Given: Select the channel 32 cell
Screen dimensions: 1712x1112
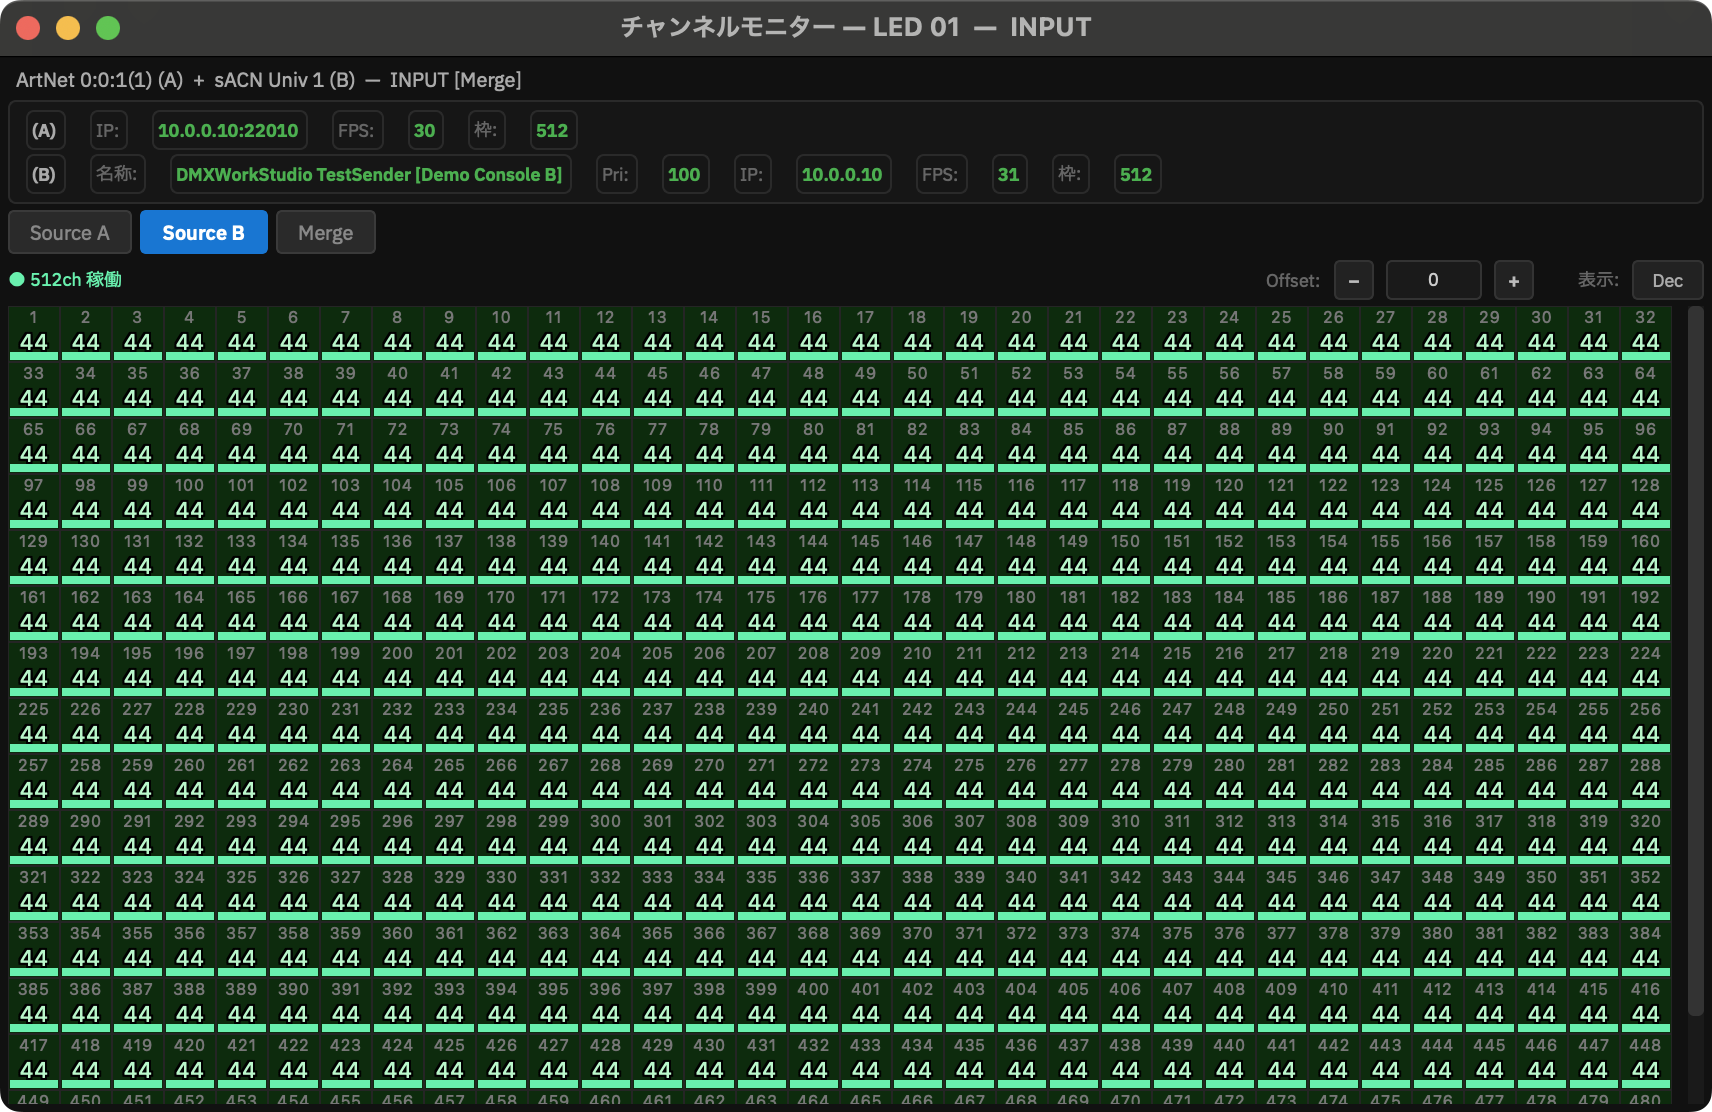Looking at the screenshot, I should click(1646, 333).
